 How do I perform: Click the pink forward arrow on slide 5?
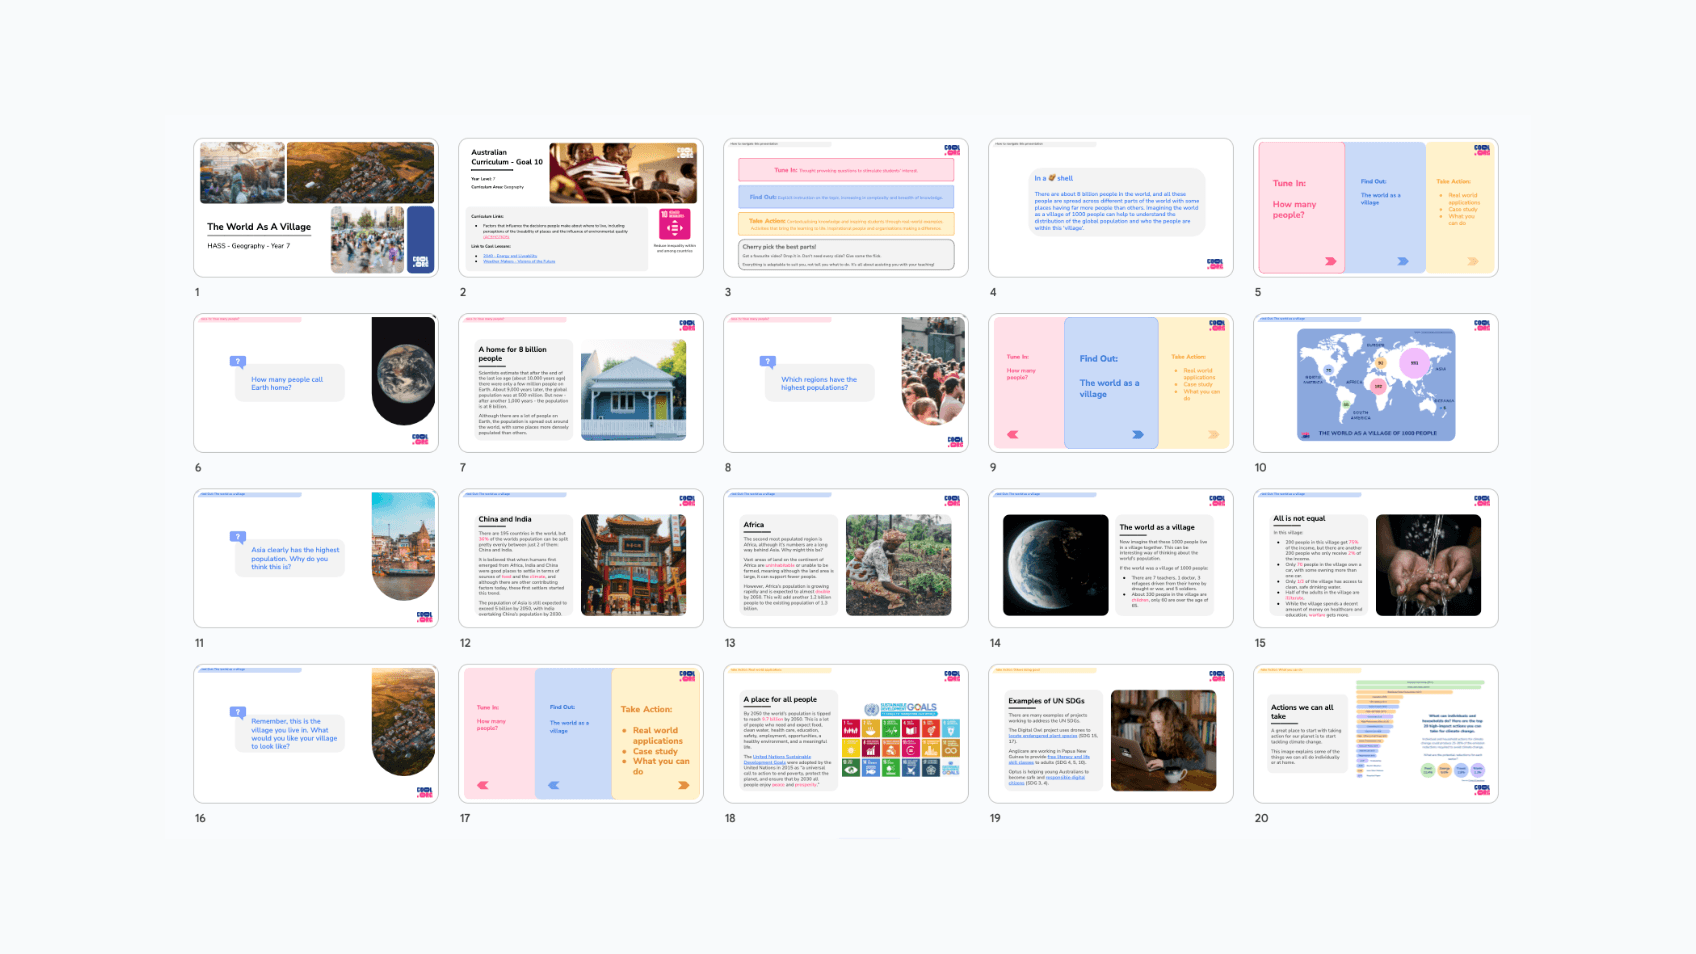point(1330,261)
